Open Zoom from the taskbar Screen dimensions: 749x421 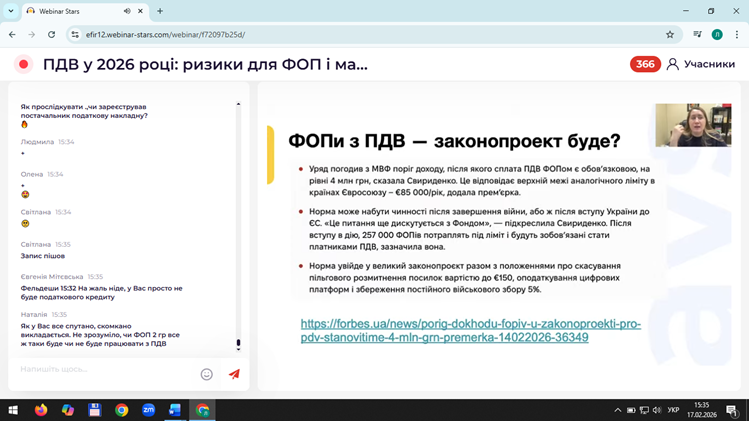coord(148,410)
